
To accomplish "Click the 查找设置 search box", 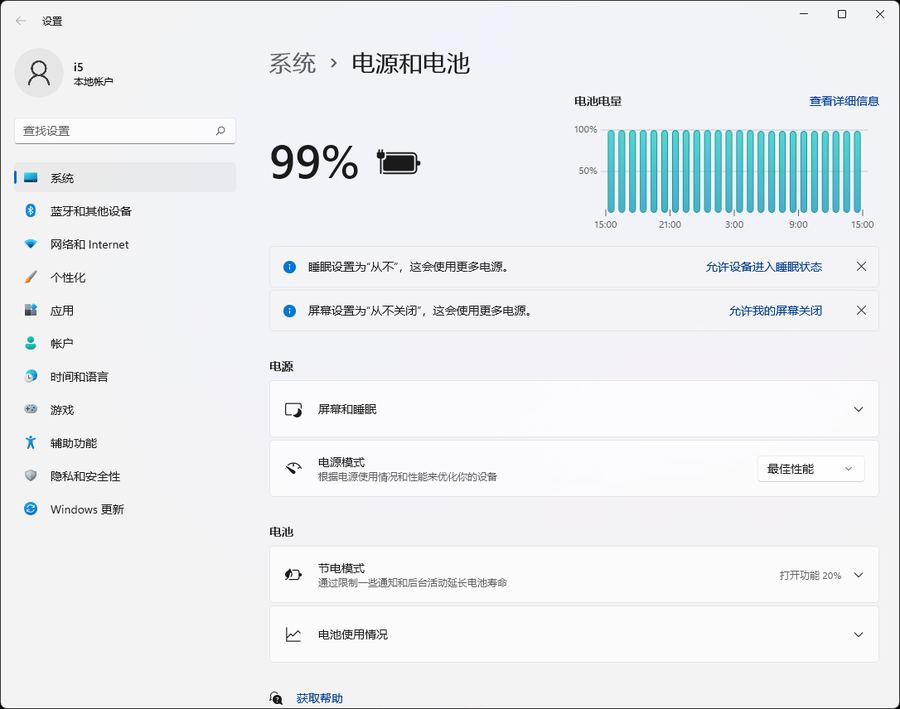I will click(x=115, y=131).
